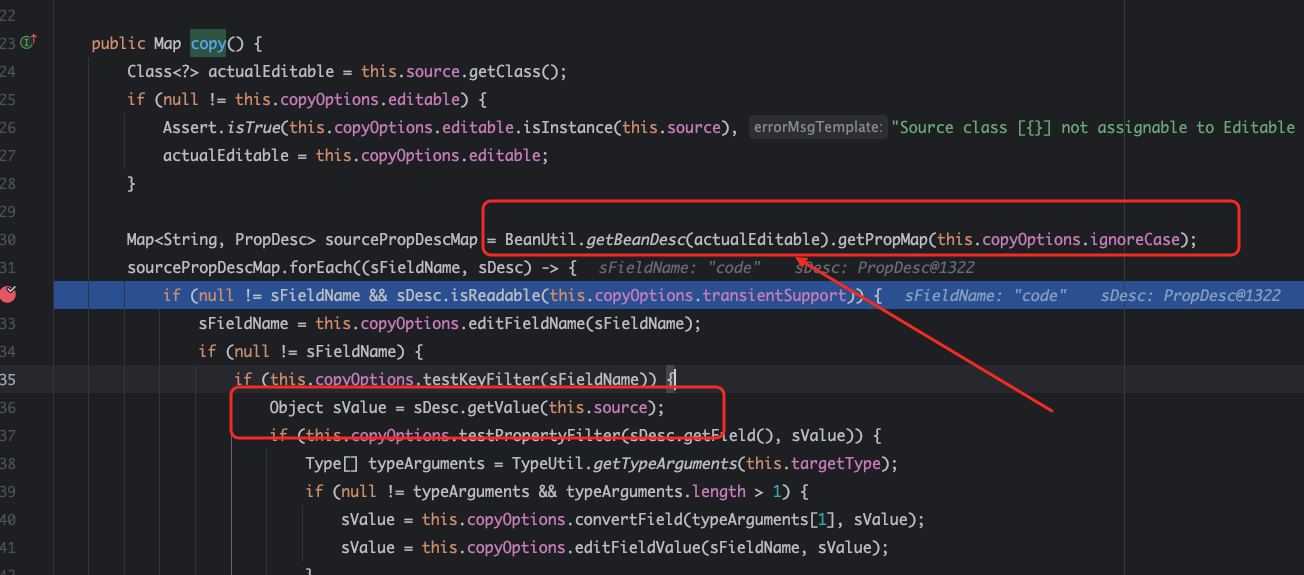Click line number 35 in the gutter

[8, 379]
